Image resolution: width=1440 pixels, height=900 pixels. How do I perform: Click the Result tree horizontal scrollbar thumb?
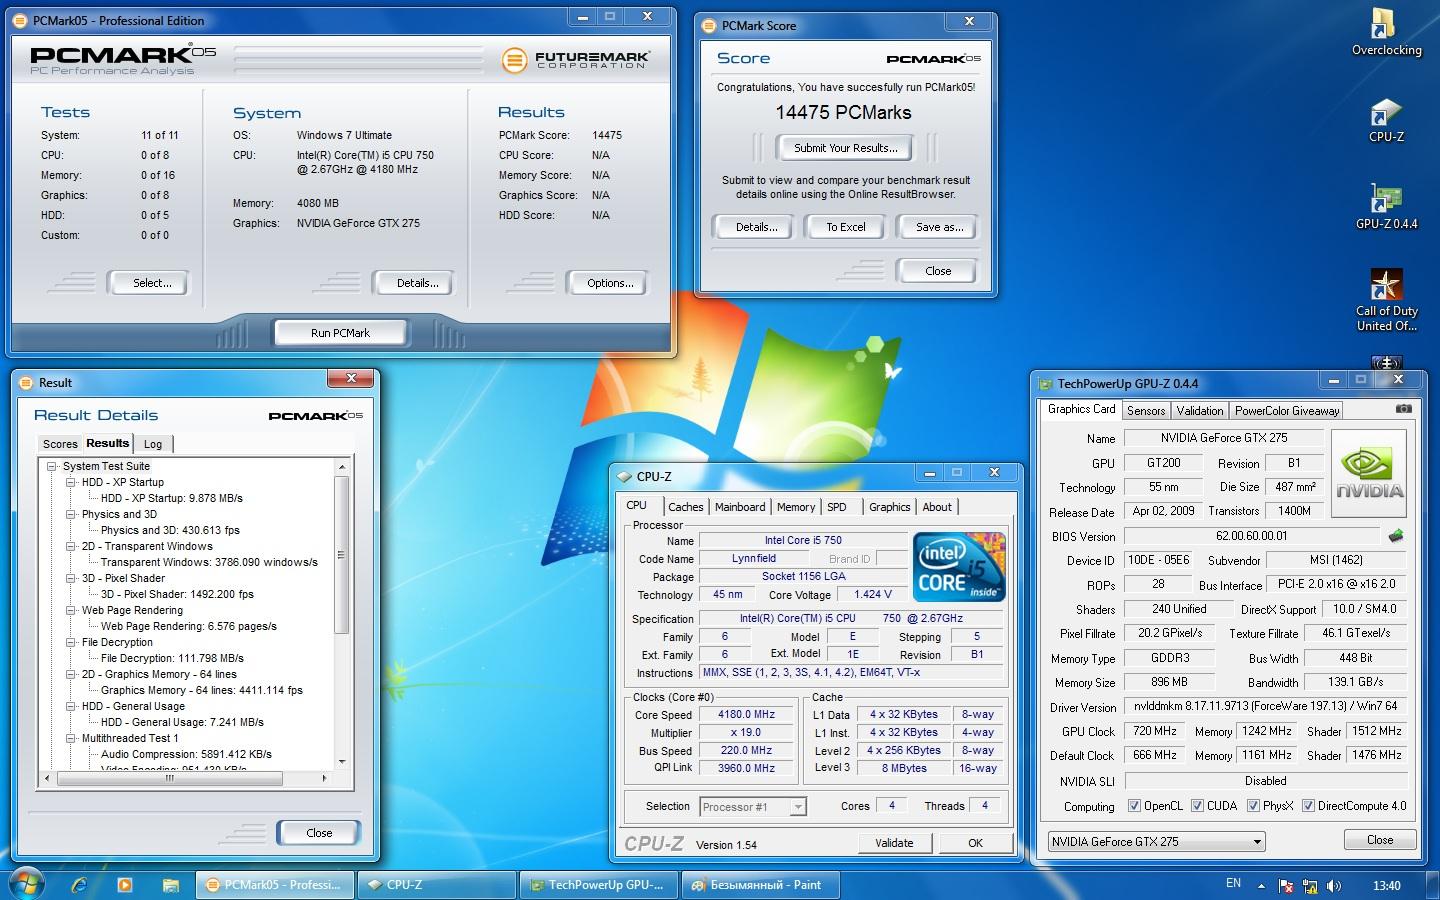[x=168, y=778]
